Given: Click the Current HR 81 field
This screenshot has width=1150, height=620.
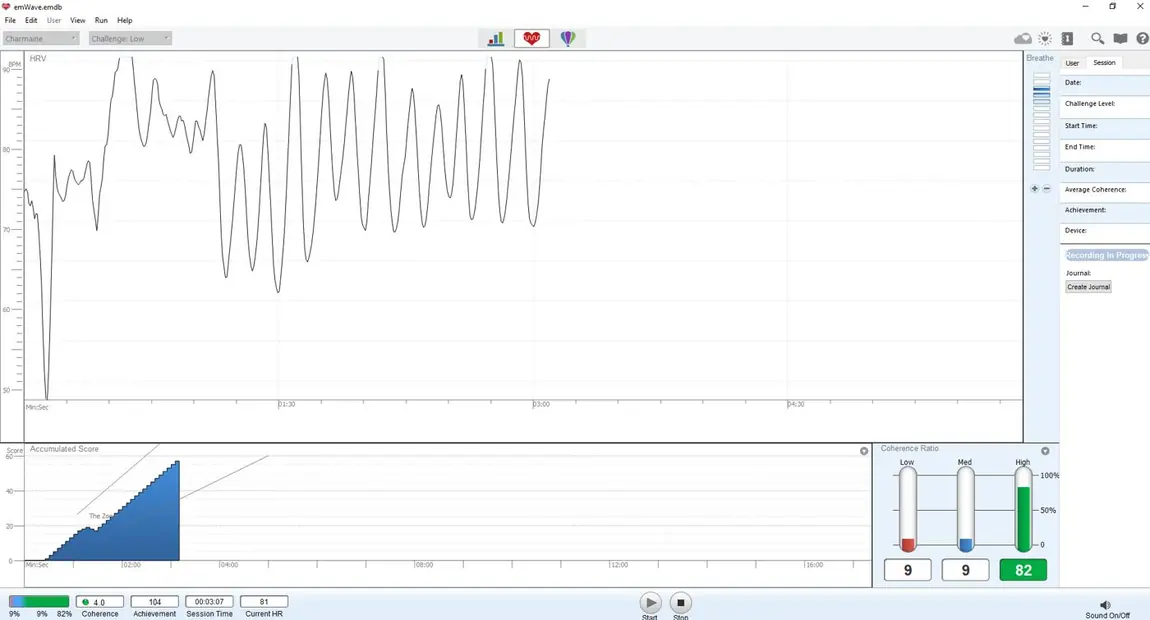Looking at the screenshot, I should click(264, 602).
